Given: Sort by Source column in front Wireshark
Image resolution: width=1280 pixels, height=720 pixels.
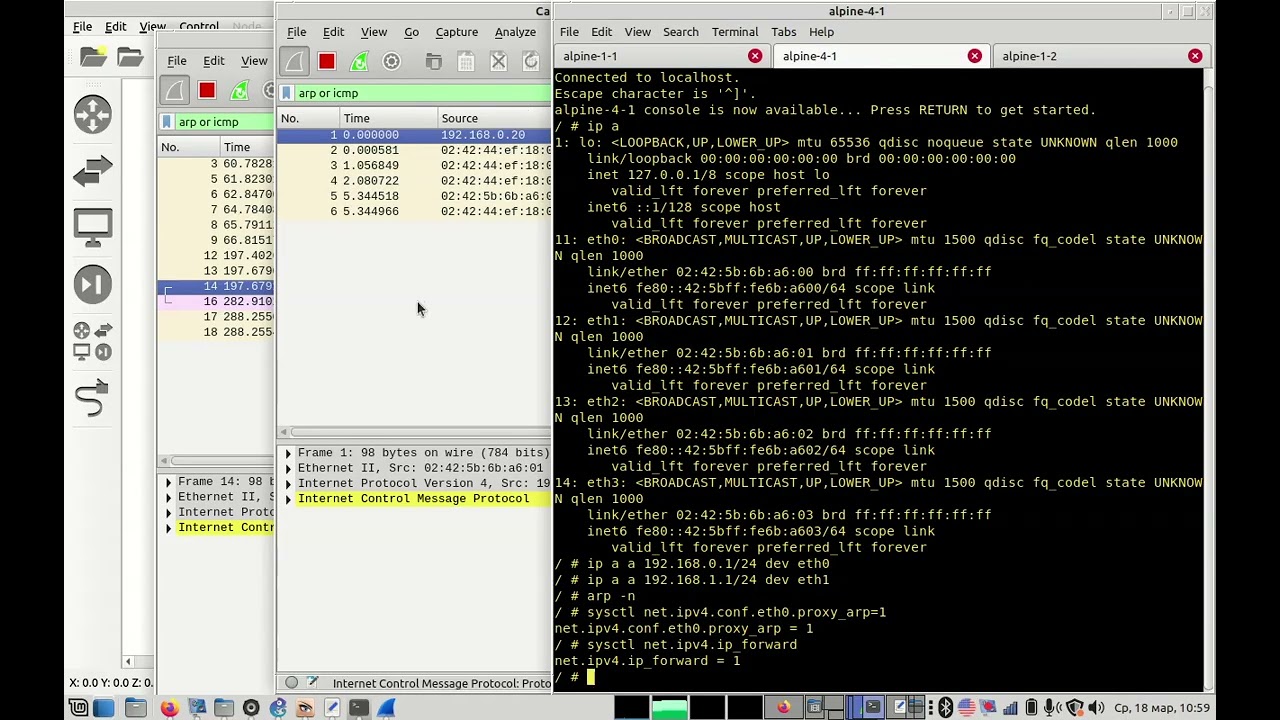Looking at the screenshot, I should click(494, 118).
